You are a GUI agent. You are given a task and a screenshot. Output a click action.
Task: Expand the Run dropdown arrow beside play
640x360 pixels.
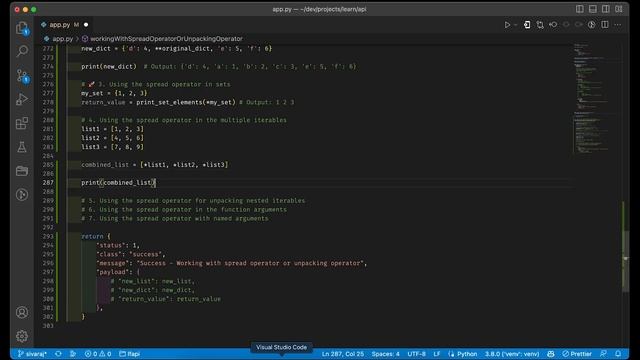516,25
